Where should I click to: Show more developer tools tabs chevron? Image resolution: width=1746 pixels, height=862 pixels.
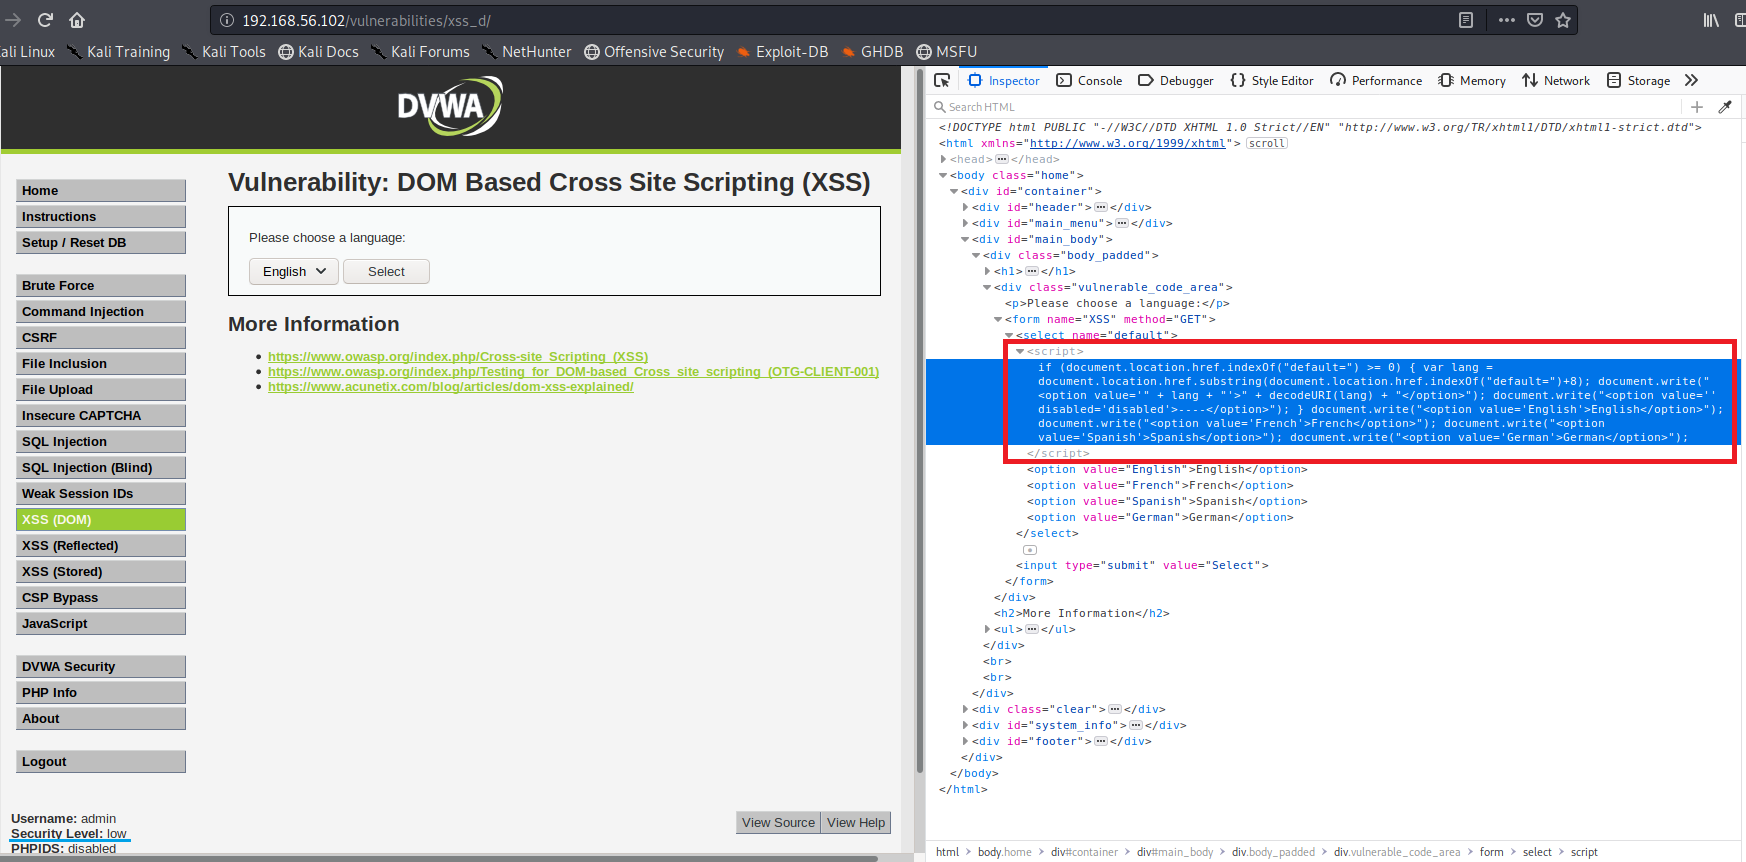pos(1691,80)
